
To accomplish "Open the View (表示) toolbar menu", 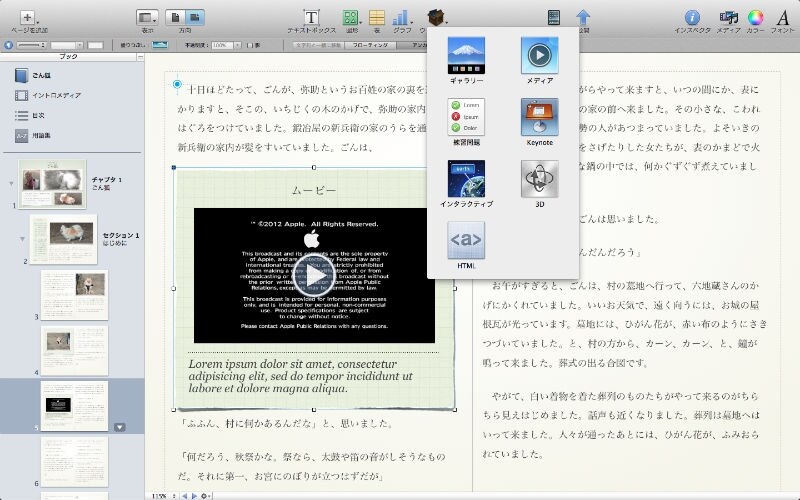I will 147,18.
